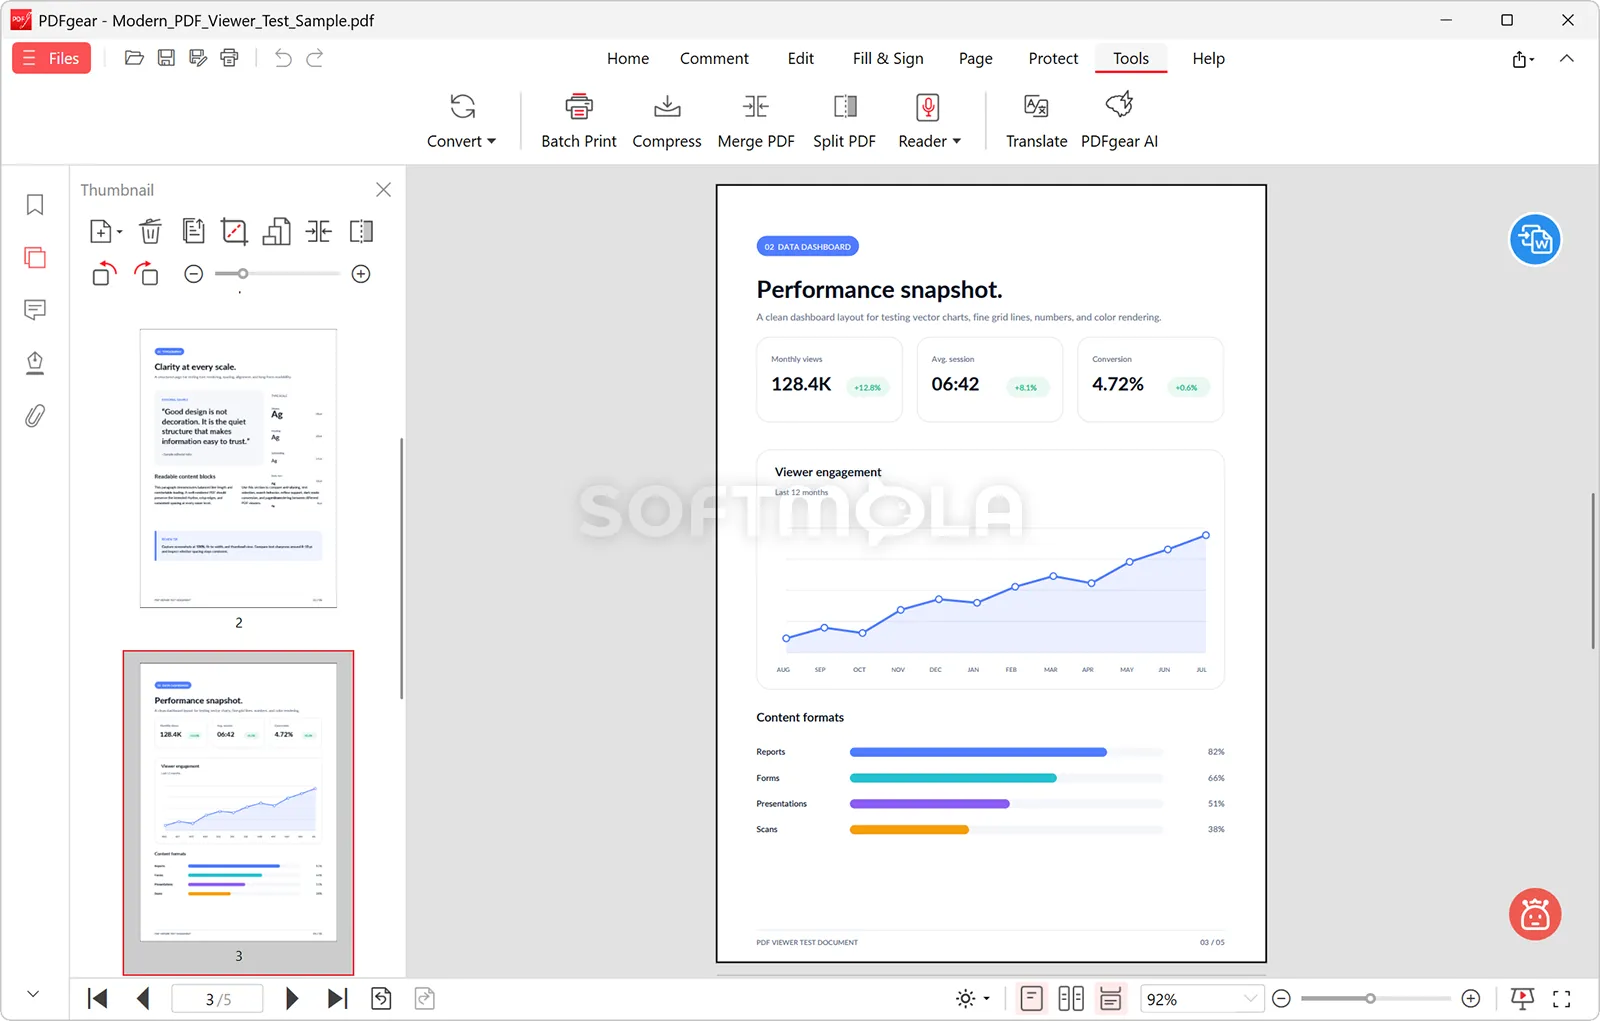Click the page number input field
The image size is (1600, 1021).
[x=218, y=999]
